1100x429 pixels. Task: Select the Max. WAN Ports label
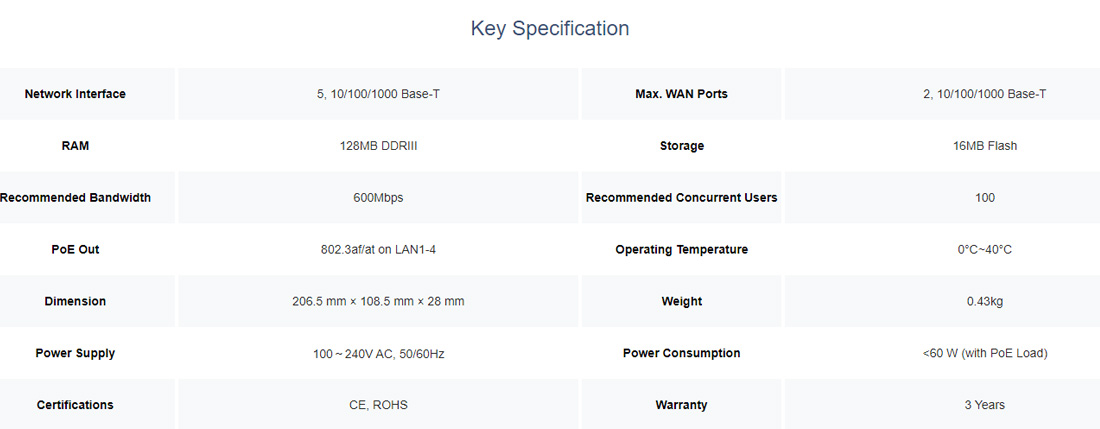coord(681,94)
